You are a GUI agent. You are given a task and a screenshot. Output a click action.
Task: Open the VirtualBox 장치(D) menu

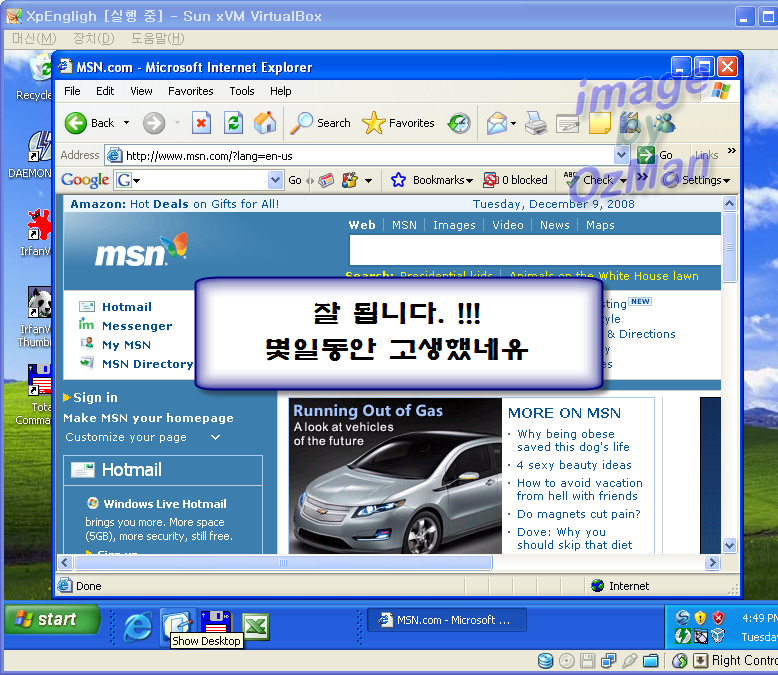[93, 38]
